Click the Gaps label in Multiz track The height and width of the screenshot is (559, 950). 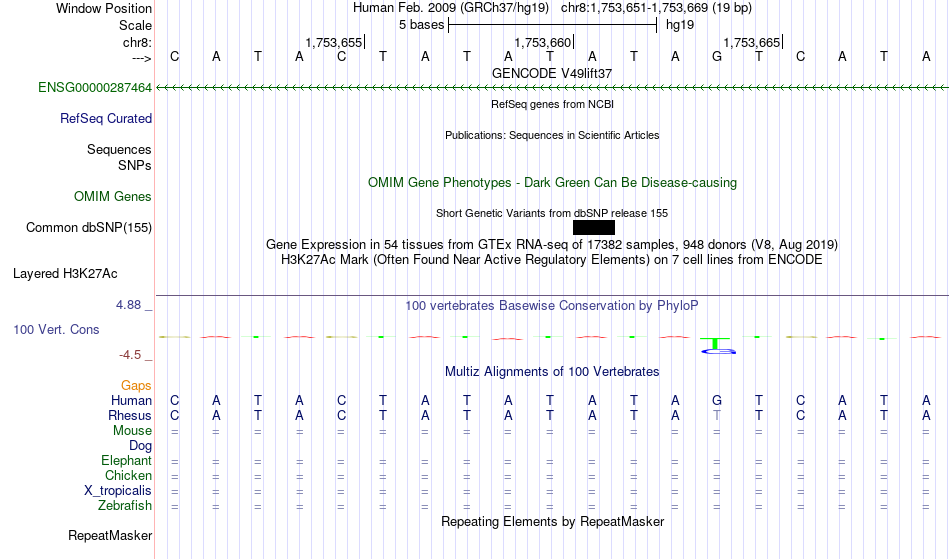(136, 386)
